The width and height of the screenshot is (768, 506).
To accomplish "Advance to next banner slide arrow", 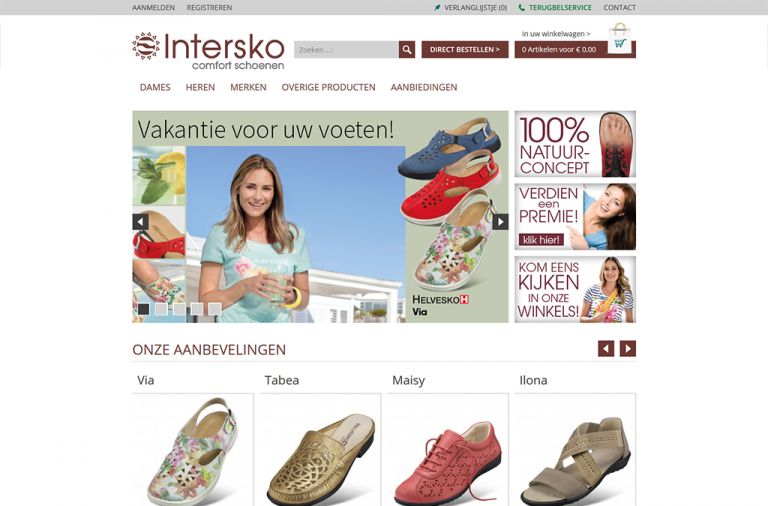I will point(500,222).
